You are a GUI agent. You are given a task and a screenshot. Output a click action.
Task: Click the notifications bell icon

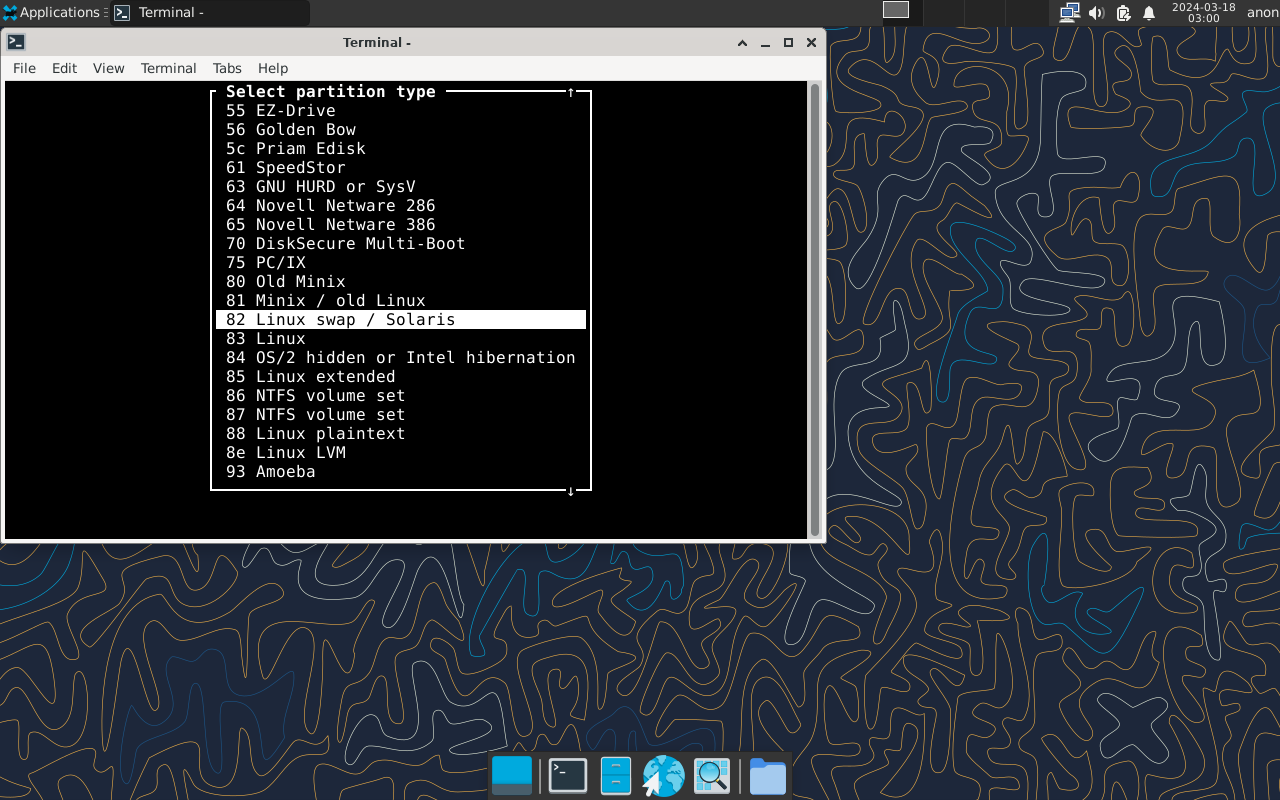tap(1149, 13)
